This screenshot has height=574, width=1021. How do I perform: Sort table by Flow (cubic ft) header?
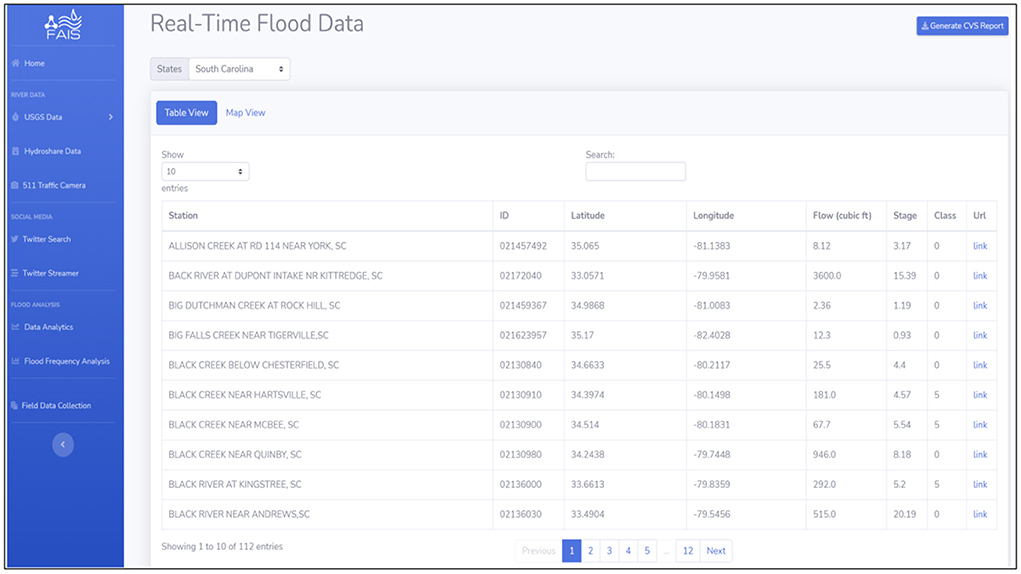coord(846,215)
